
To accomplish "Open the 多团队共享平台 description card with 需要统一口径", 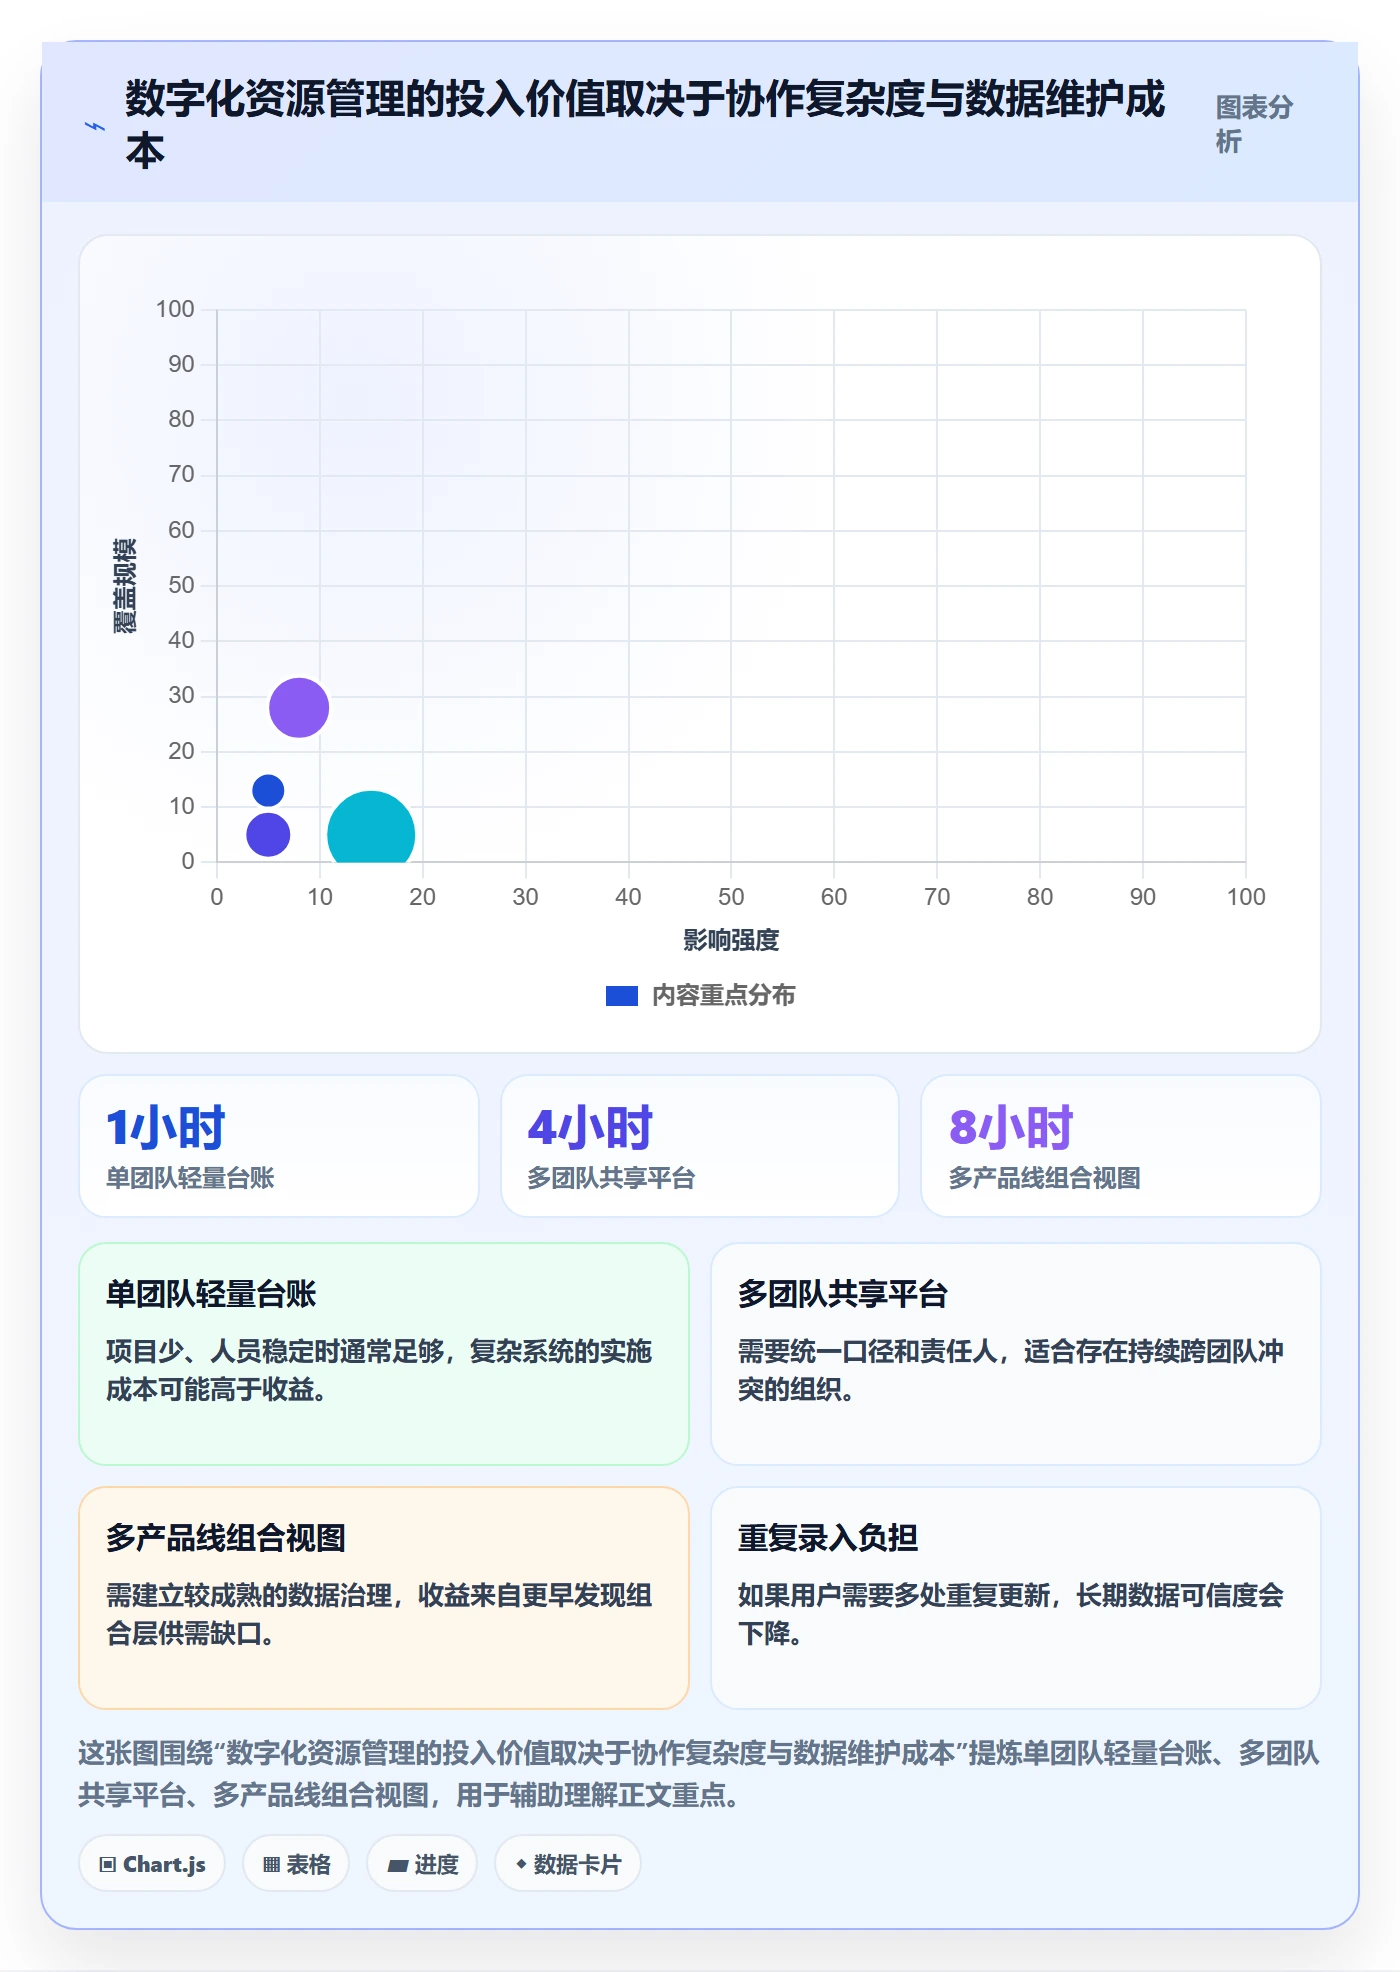I will (1016, 1354).
